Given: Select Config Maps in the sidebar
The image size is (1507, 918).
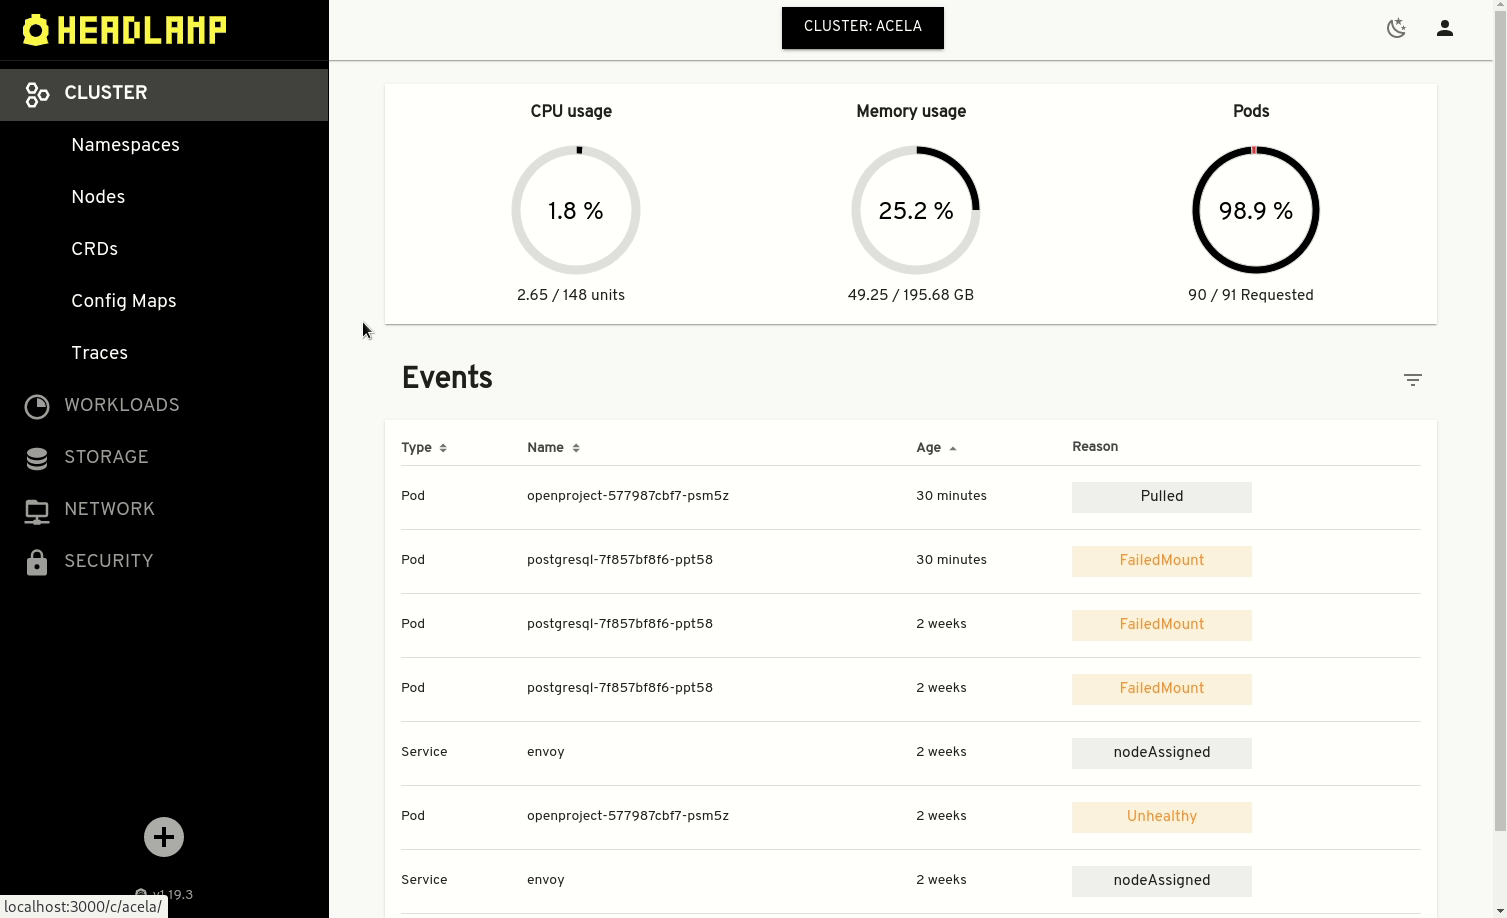Looking at the screenshot, I should 123,301.
